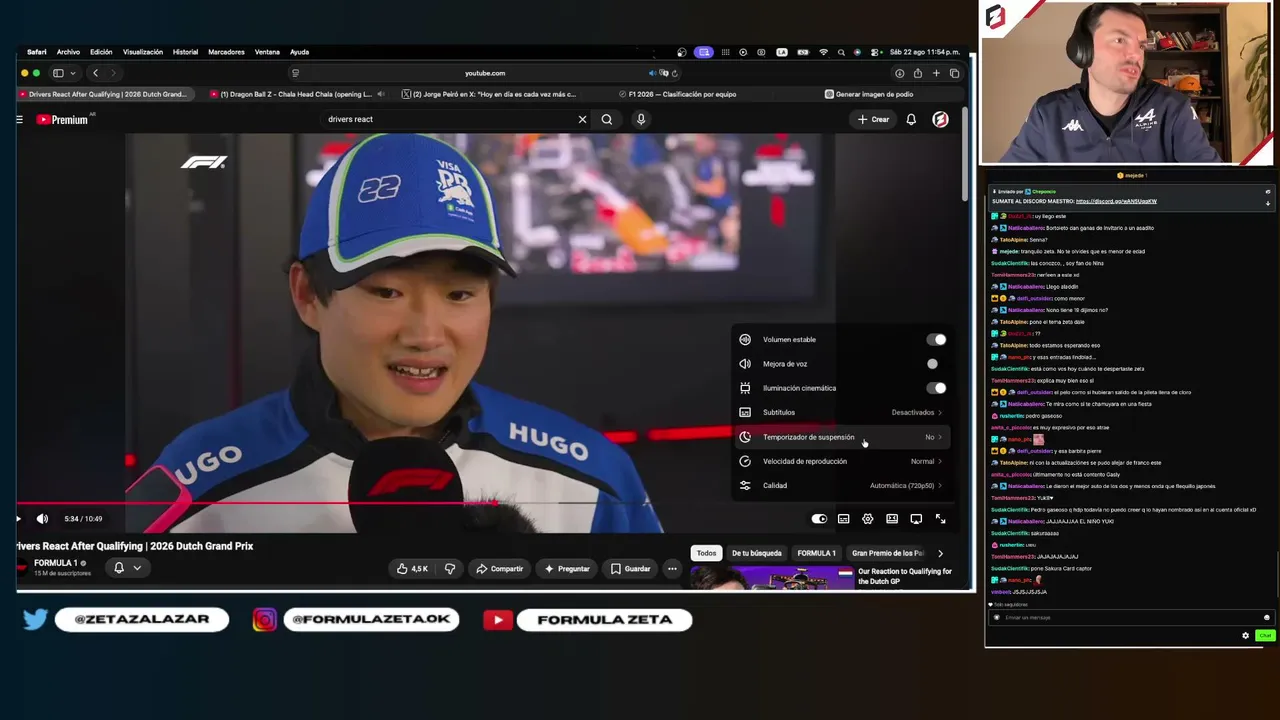Image resolution: width=1280 pixels, height=720 pixels.
Task: Show Safari downloads icon
Action: pos(899,73)
